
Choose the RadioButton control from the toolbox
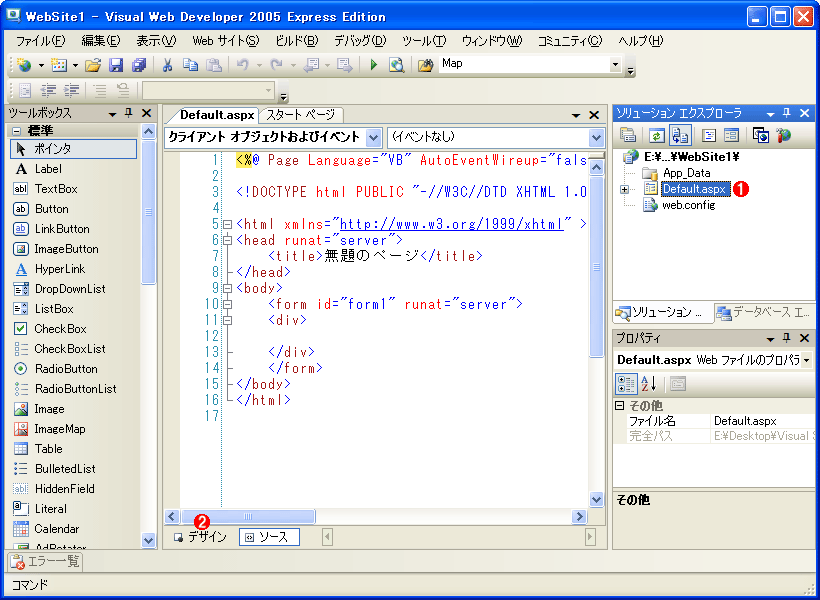point(60,369)
